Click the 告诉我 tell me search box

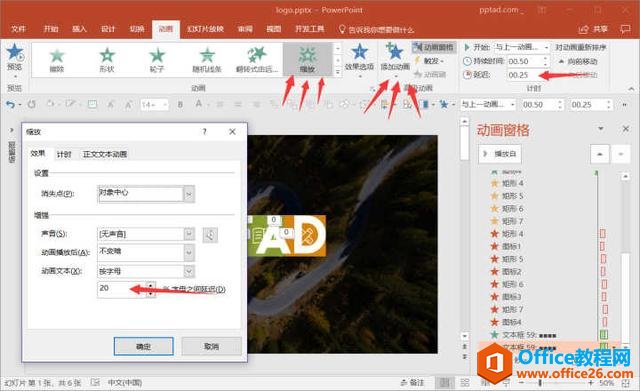tap(376, 30)
